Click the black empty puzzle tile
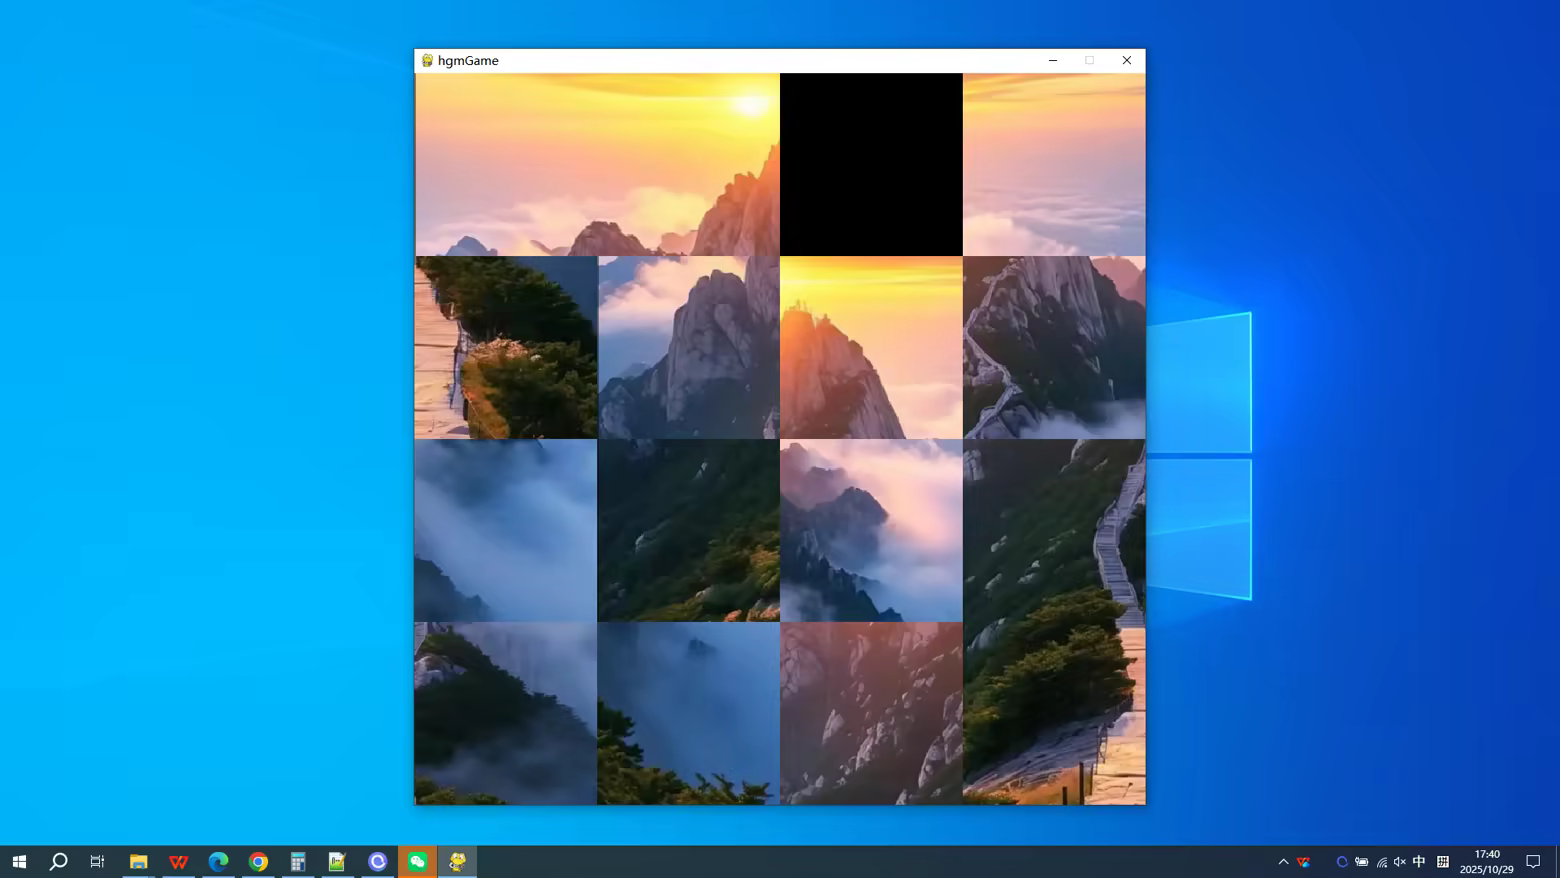The height and width of the screenshot is (878, 1560). coord(871,164)
